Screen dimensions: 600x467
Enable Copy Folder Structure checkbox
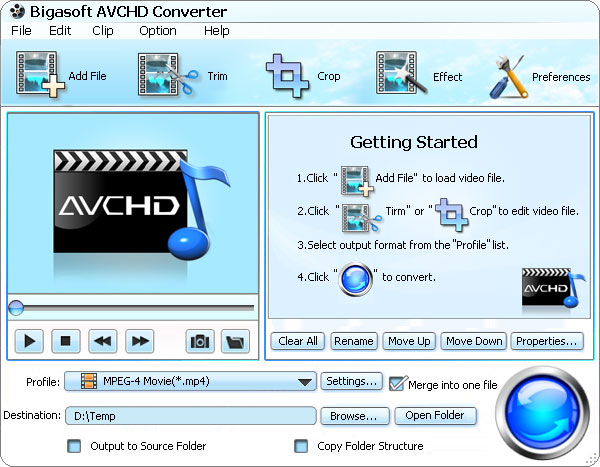(301, 446)
